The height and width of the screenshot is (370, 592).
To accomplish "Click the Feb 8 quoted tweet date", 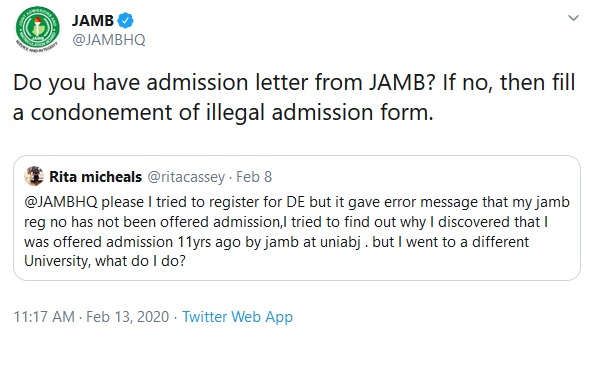I will tap(254, 177).
